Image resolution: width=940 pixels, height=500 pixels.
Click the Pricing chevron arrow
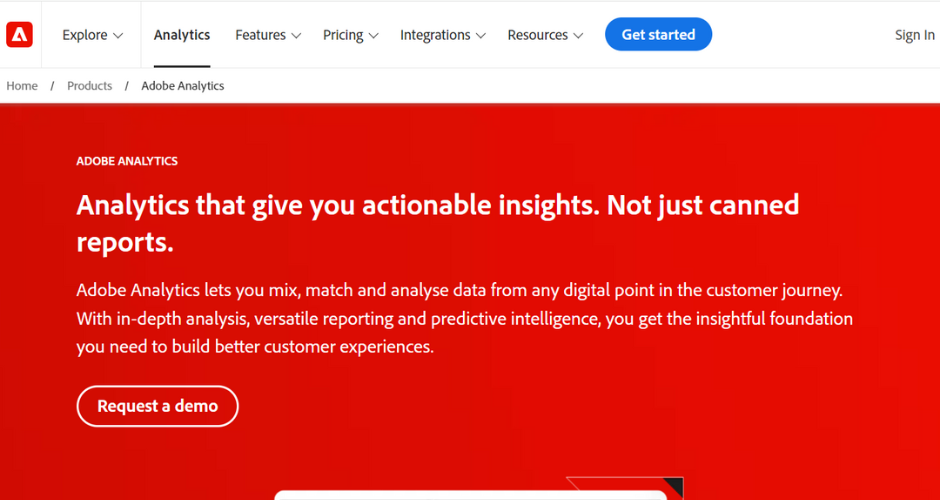pos(373,35)
